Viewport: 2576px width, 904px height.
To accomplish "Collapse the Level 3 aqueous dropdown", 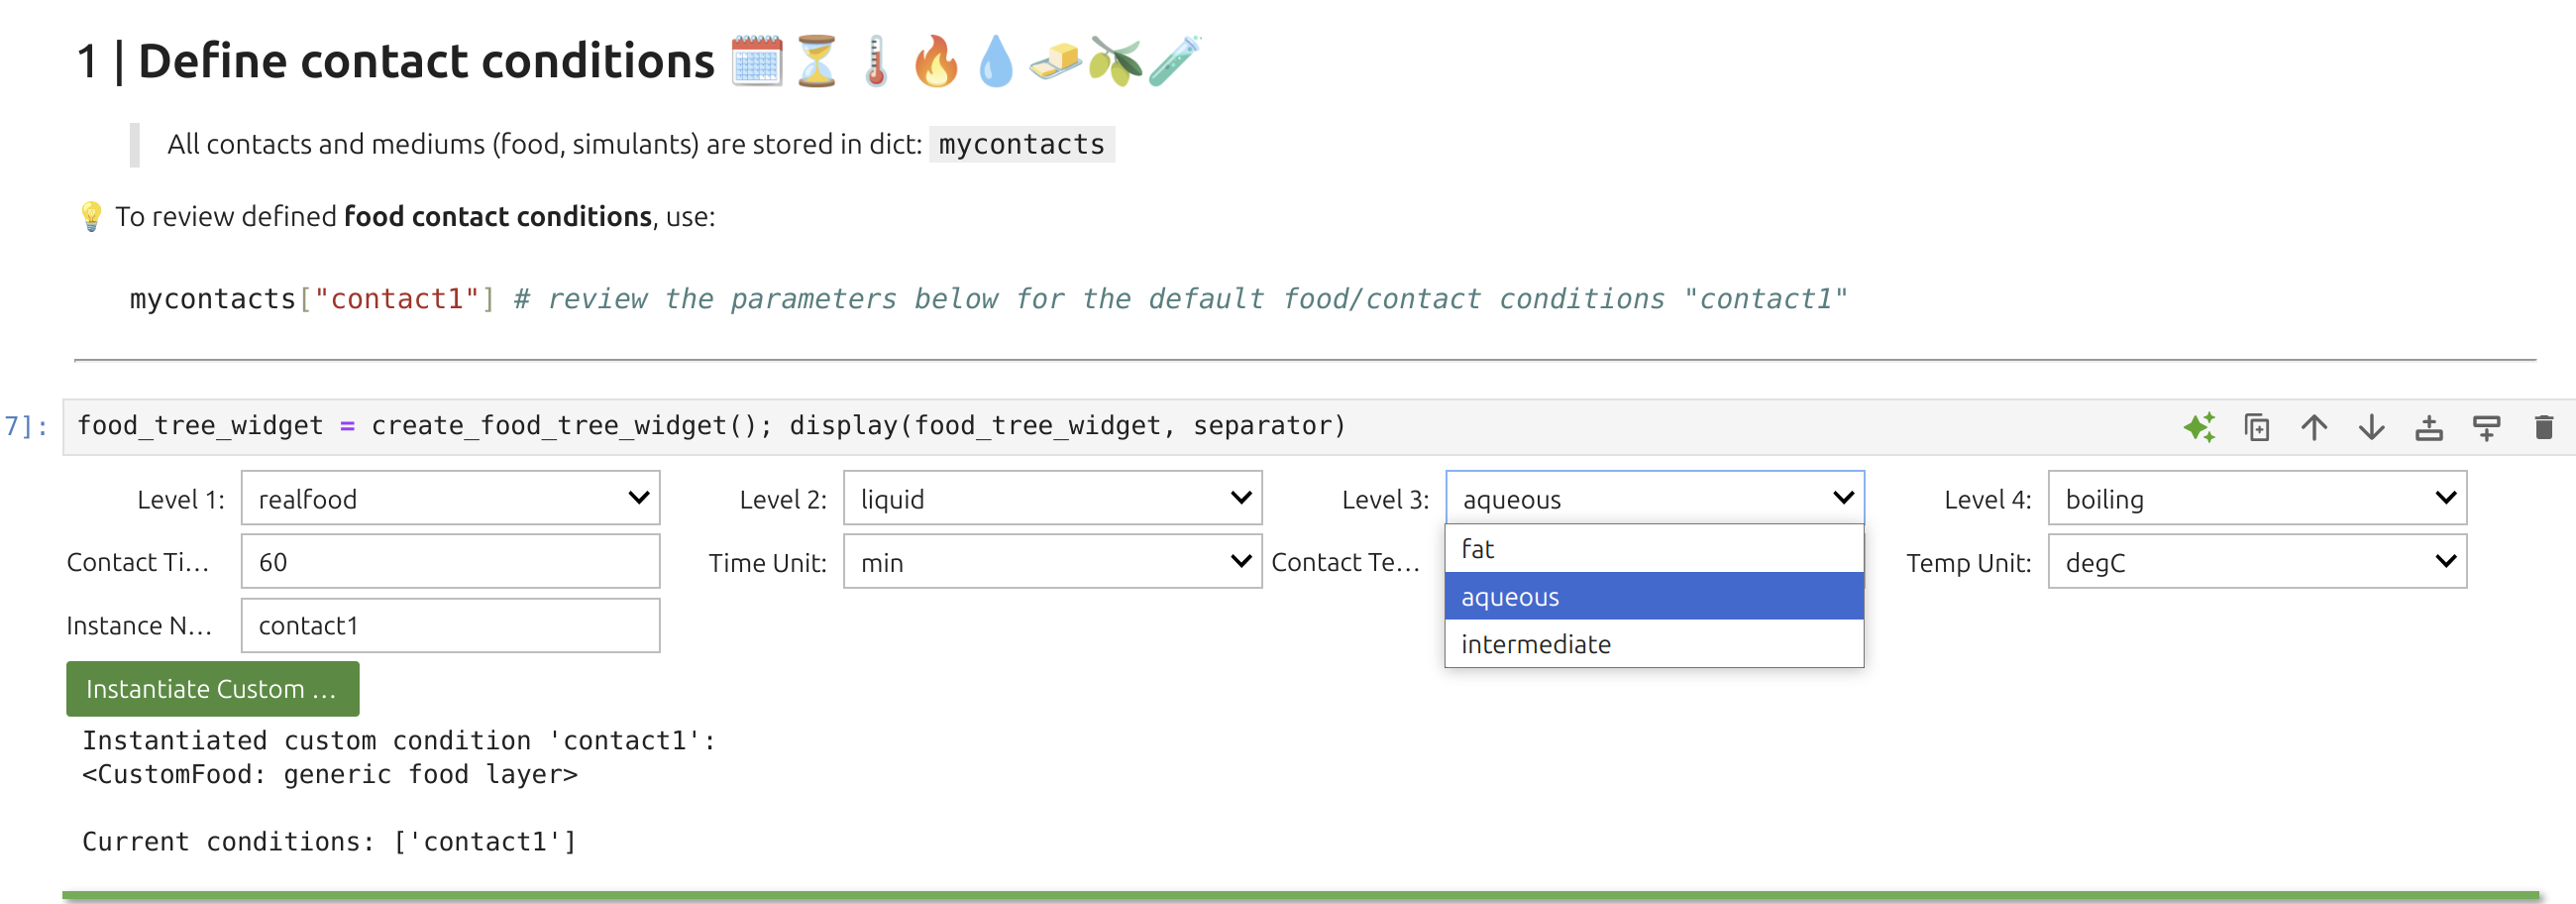I will [x=1654, y=498].
